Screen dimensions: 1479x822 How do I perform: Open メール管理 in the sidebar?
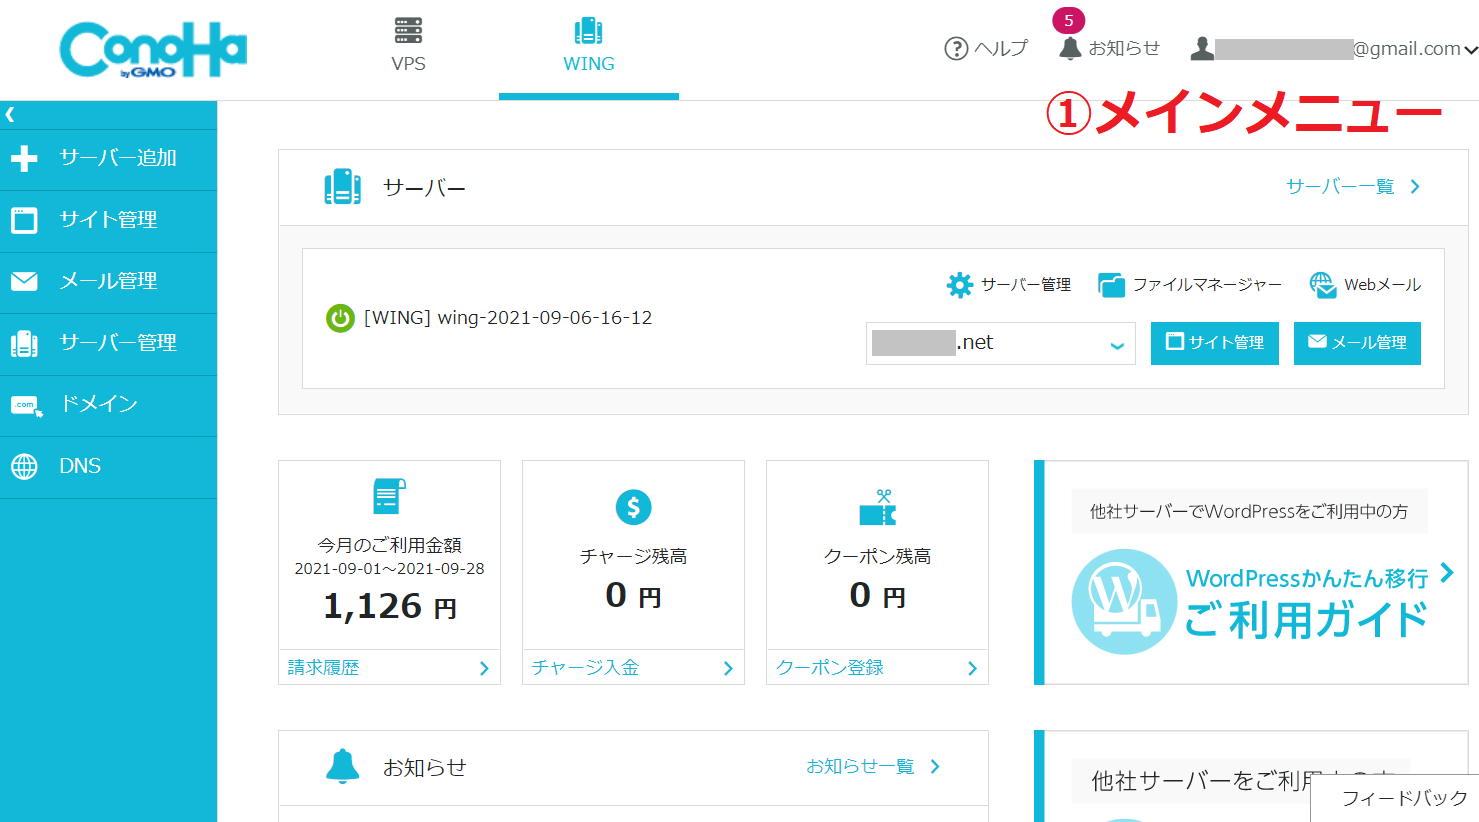pyautogui.click(x=108, y=282)
